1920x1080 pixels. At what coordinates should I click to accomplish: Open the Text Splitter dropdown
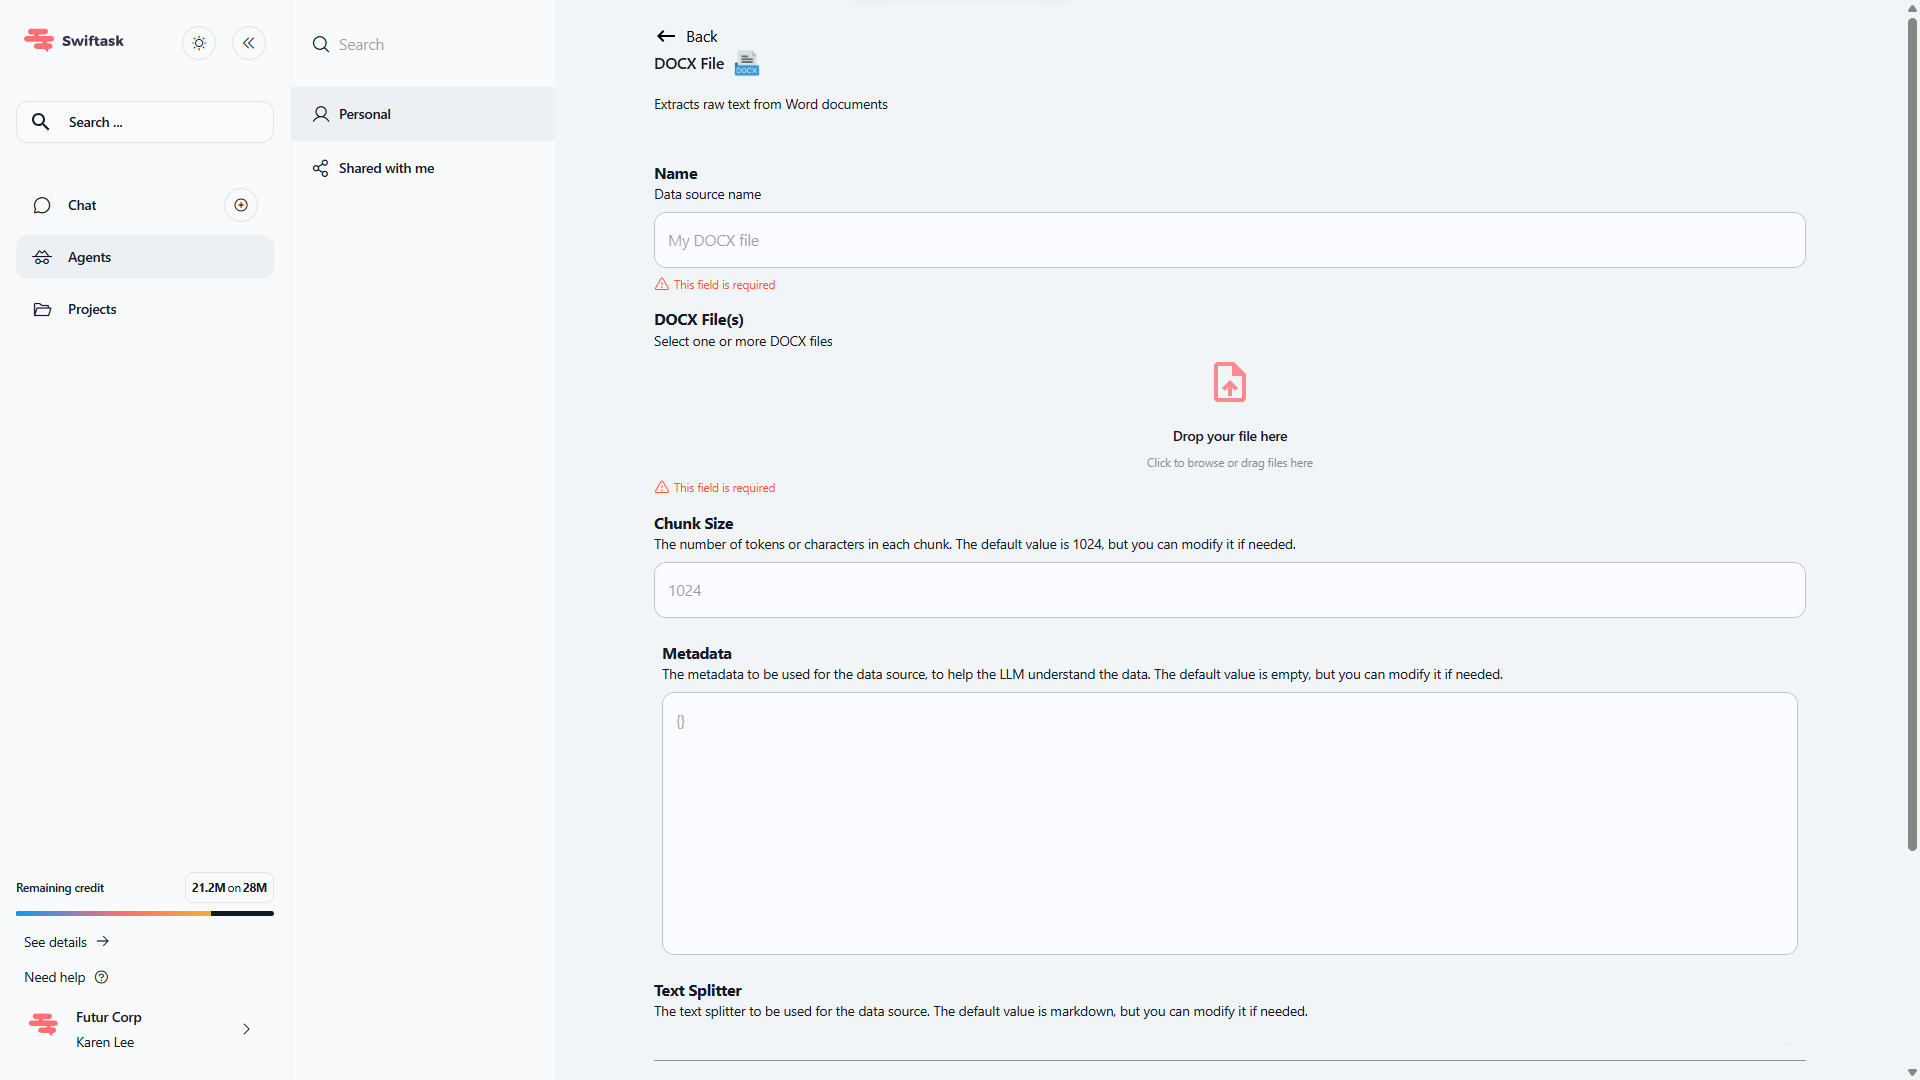[1229, 1044]
